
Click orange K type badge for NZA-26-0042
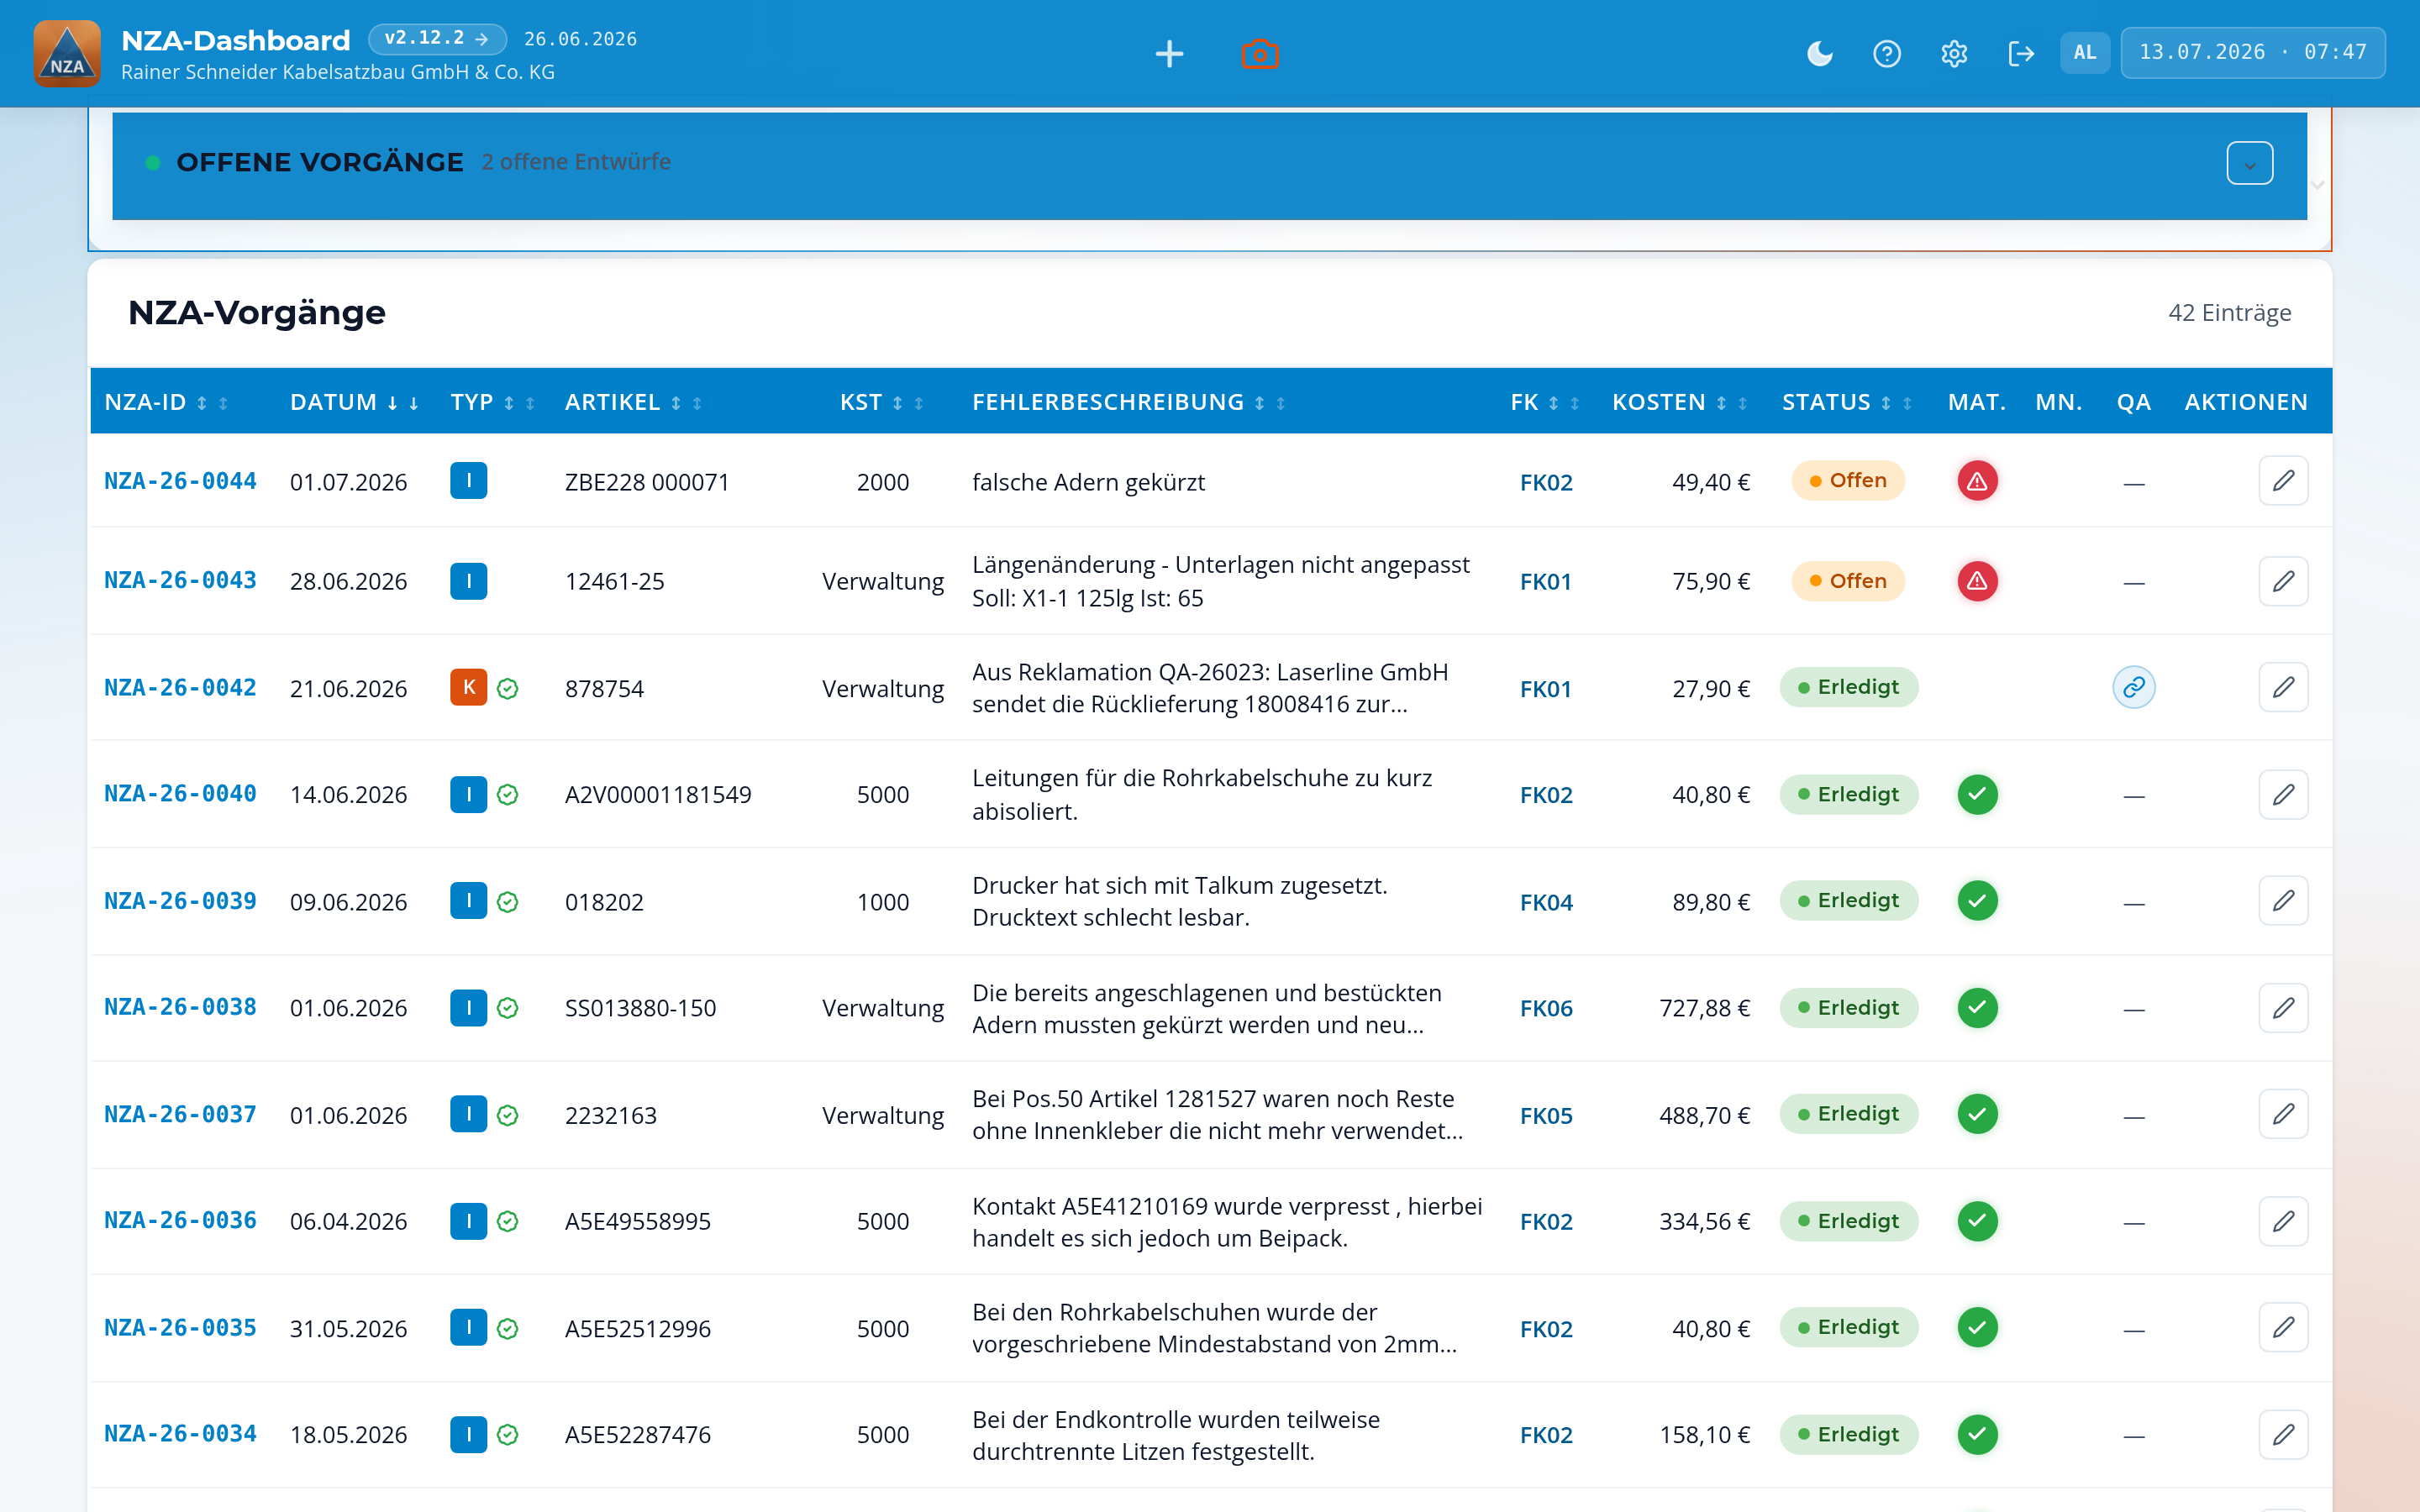tap(468, 687)
